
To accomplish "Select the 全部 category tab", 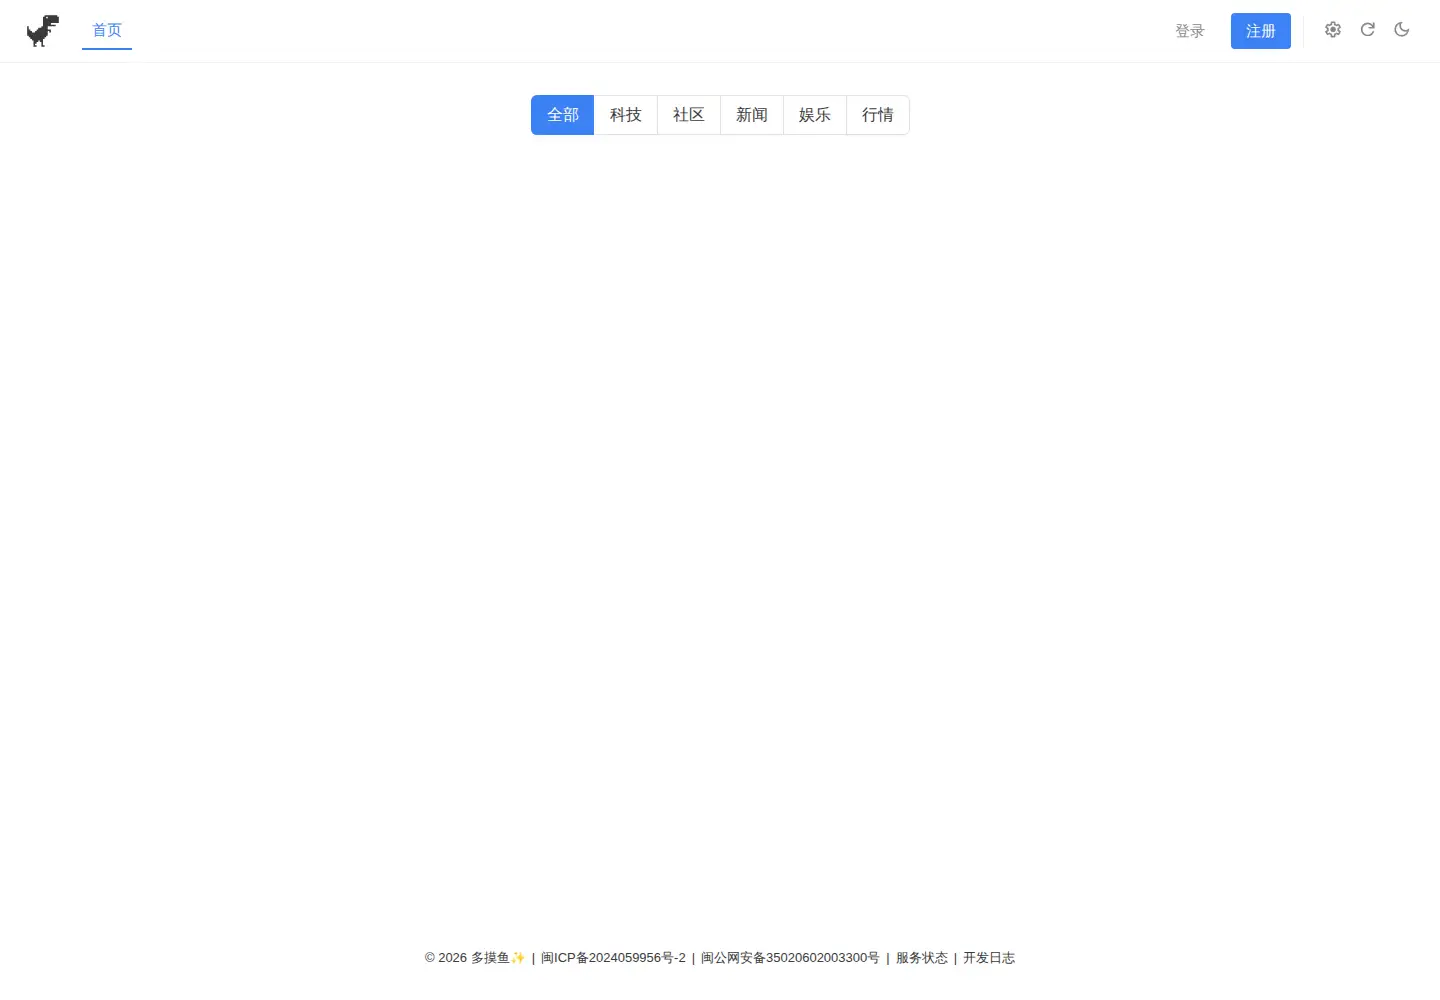I will tap(563, 115).
